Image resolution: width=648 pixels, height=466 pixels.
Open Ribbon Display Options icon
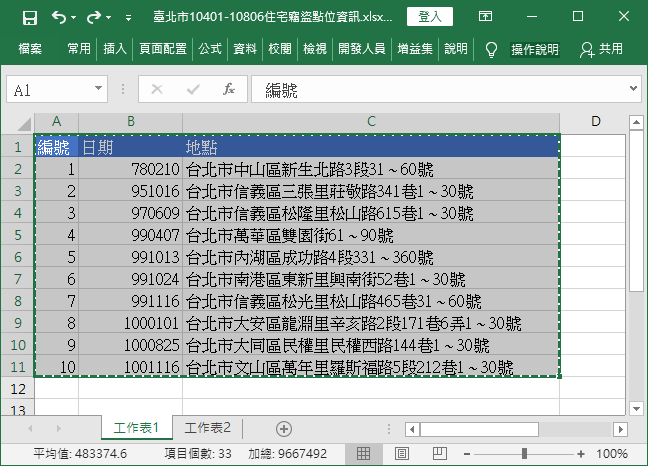485,17
